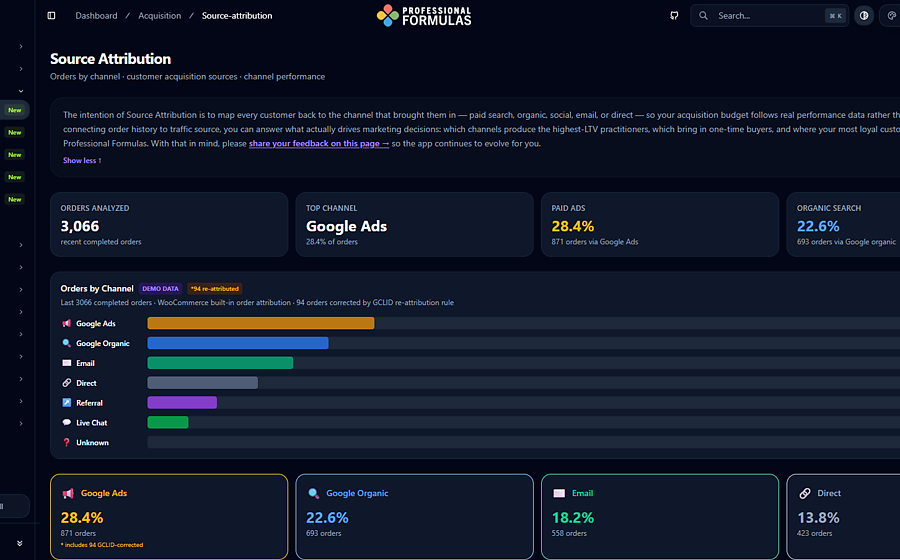Click the empty Unknown bar track
Image resolution: width=900 pixels, height=560 pixels.
point(523,442)
